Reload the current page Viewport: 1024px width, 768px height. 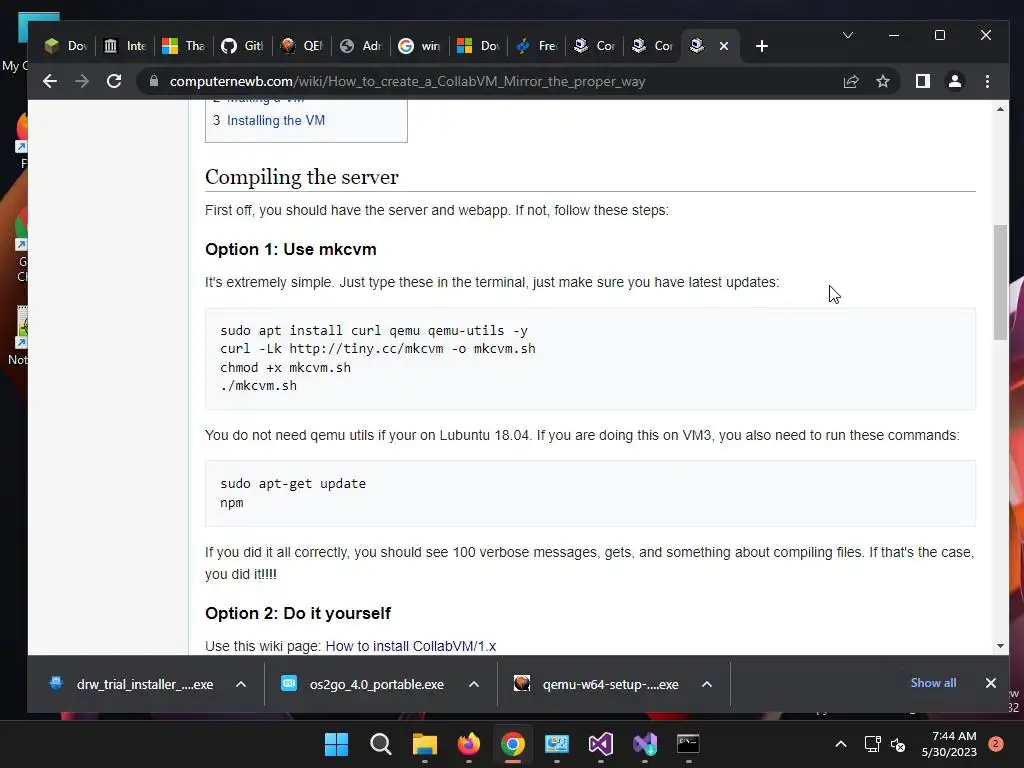114,81
